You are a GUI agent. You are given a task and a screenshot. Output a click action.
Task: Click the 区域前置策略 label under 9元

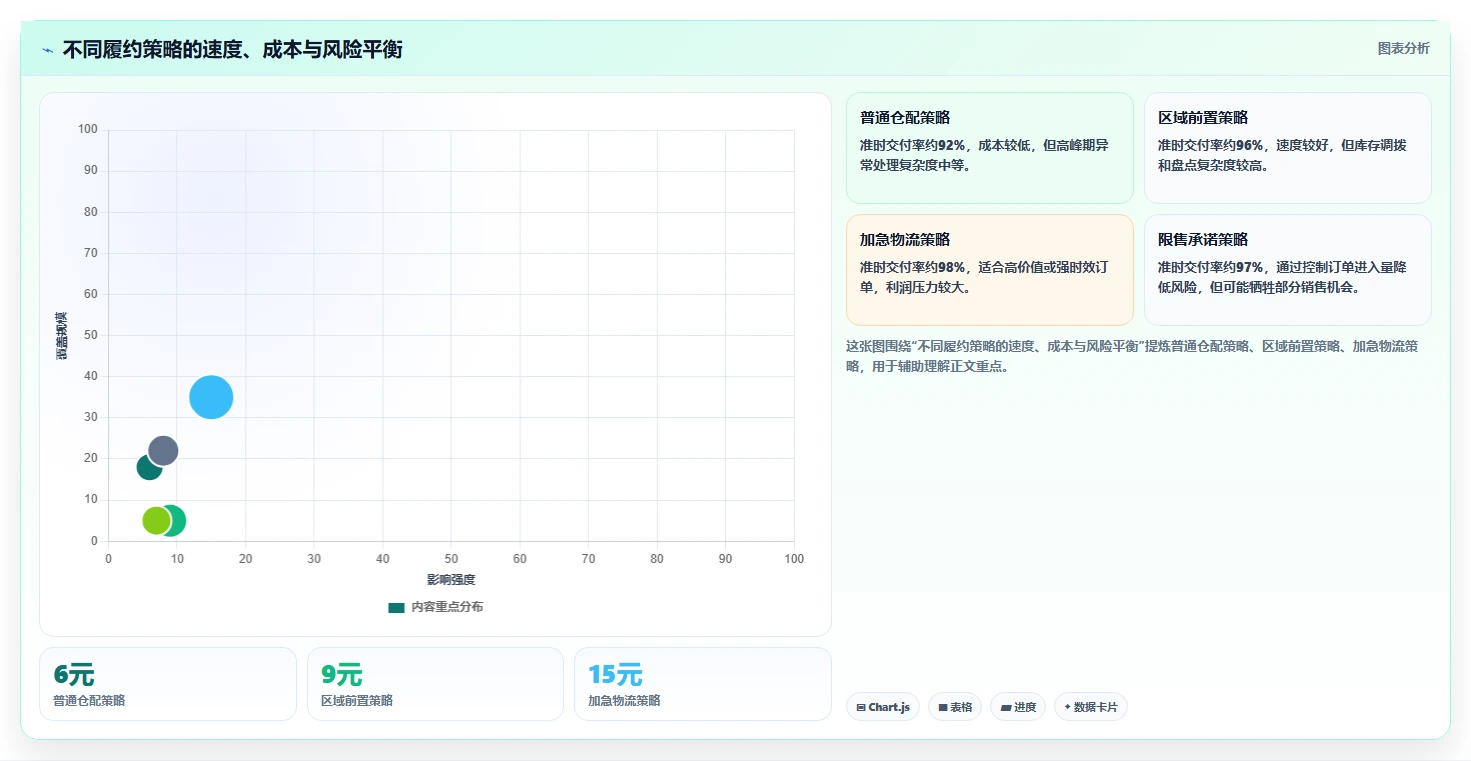357,700
